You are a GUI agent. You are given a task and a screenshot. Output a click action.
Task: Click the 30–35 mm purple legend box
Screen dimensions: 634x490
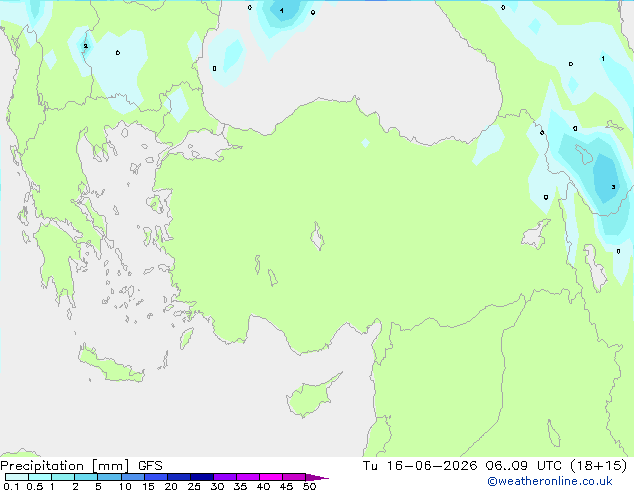225,477
